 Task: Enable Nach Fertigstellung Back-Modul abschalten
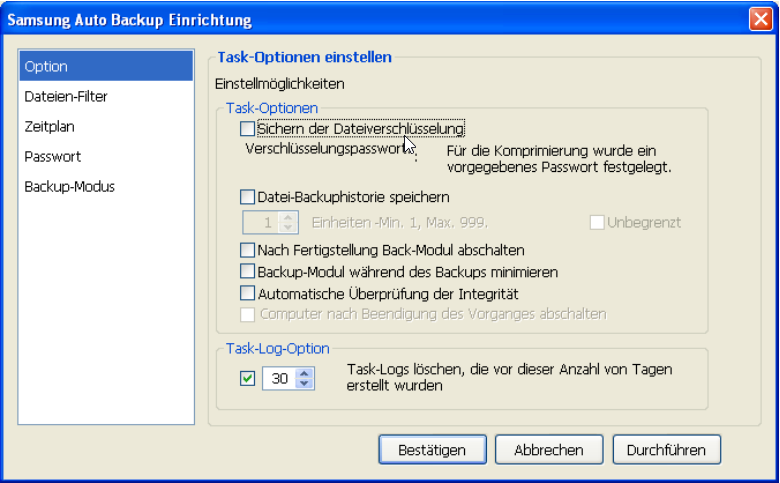tap(247, 250)
